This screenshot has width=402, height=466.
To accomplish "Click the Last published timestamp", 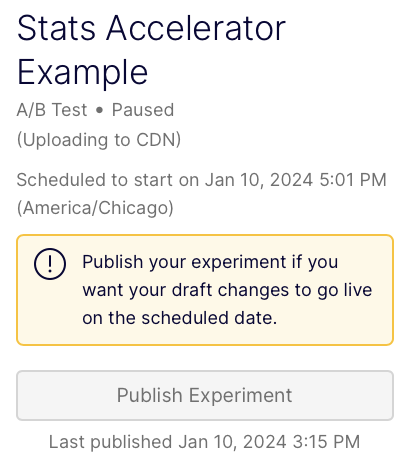I will click(204, 442).
